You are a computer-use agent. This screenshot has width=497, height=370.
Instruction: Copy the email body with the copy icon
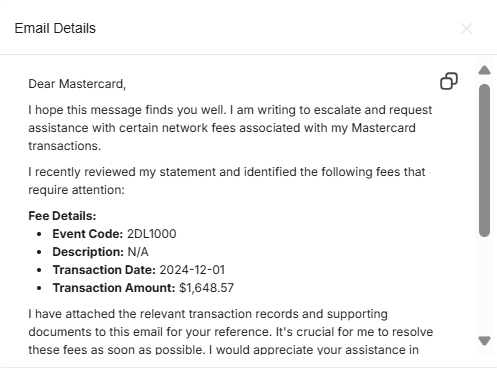pos(449,81)
